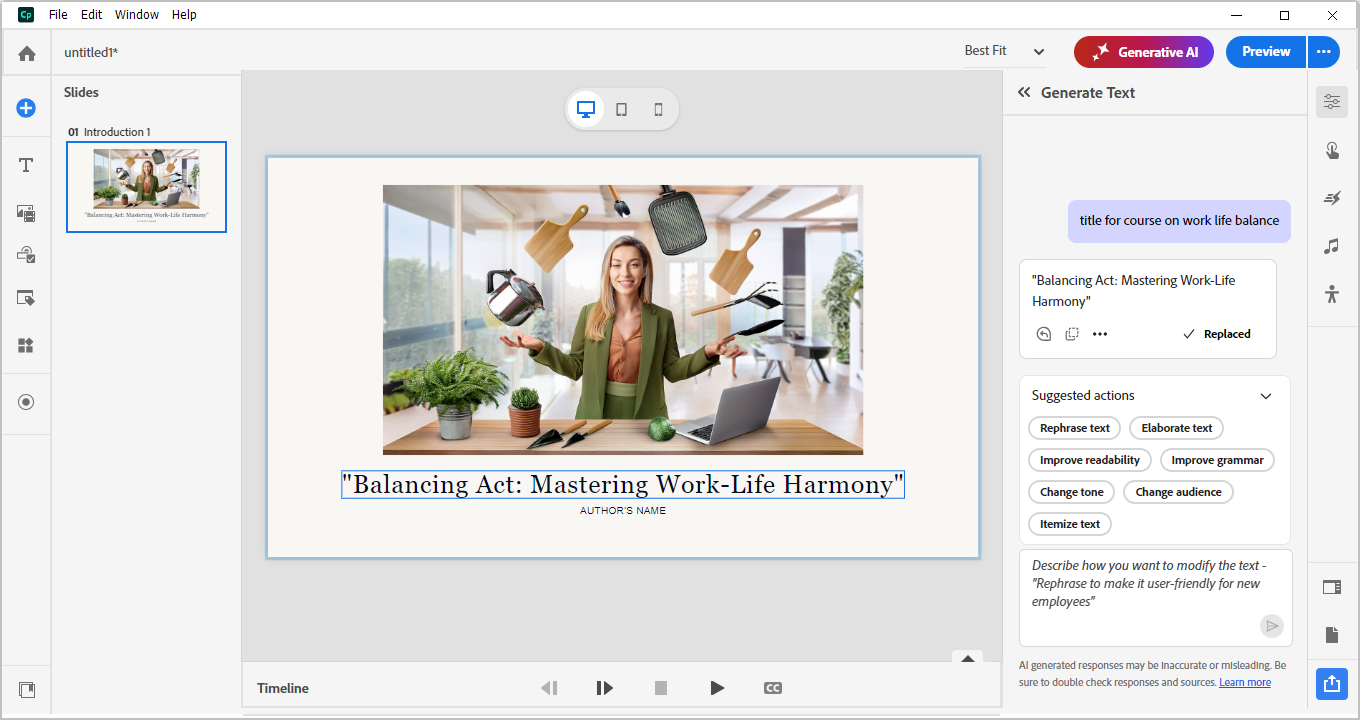1360x720 pixels.
Task: Enable closed captions in the timeline
Action: [x=772, y=688]
